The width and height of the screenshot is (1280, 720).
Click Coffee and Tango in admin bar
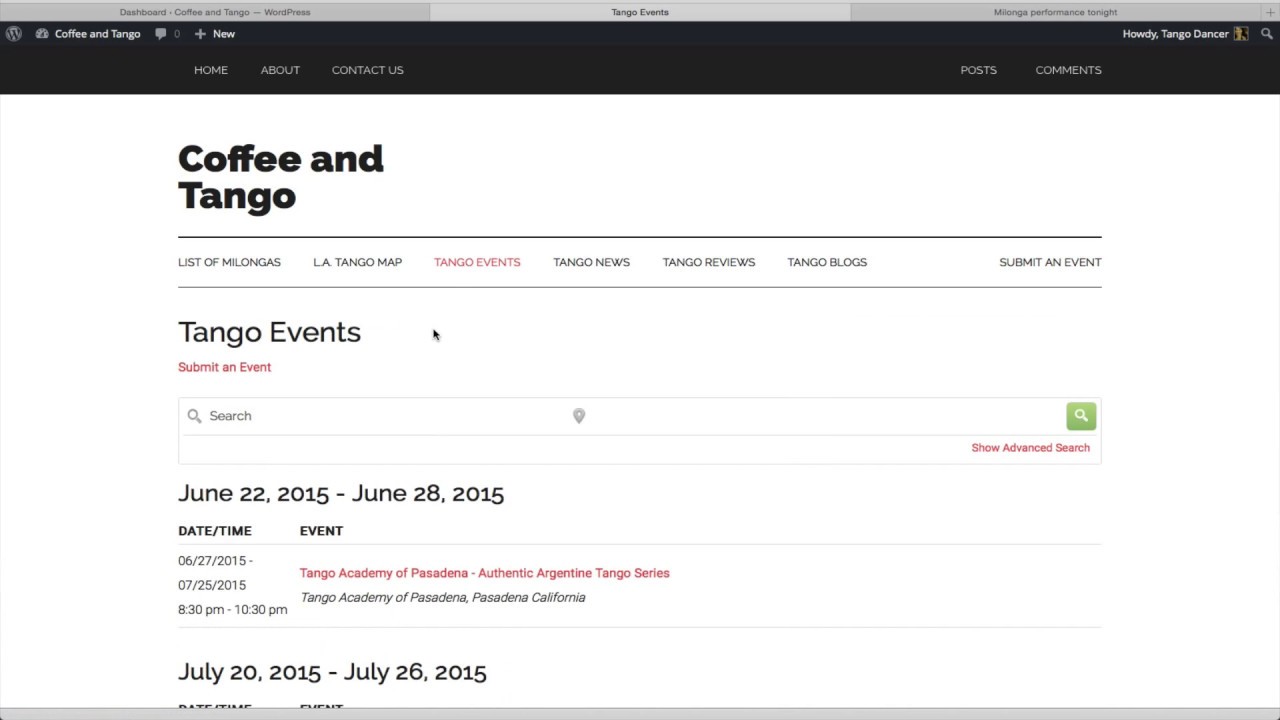[97, 34]
